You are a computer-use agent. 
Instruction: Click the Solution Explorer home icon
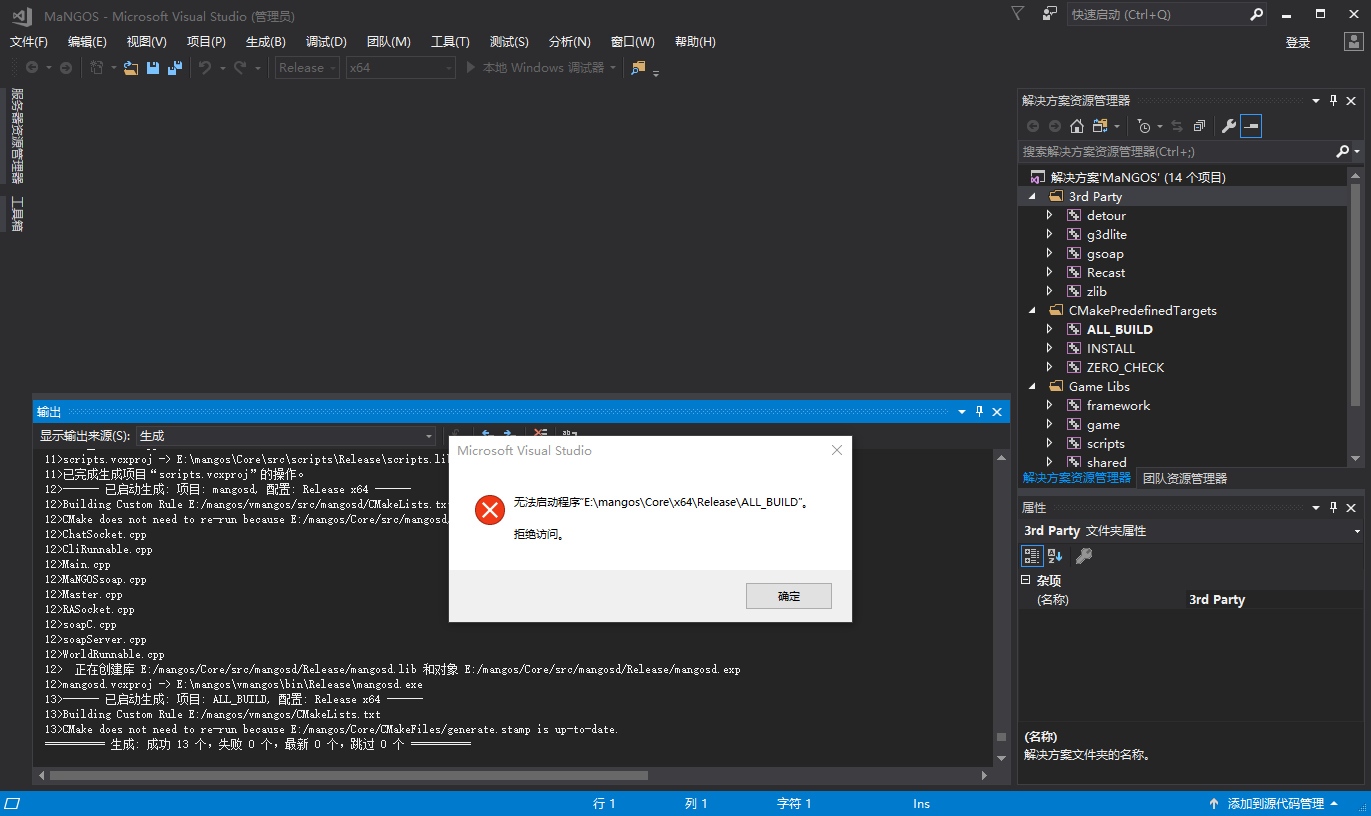point(1077,126)
